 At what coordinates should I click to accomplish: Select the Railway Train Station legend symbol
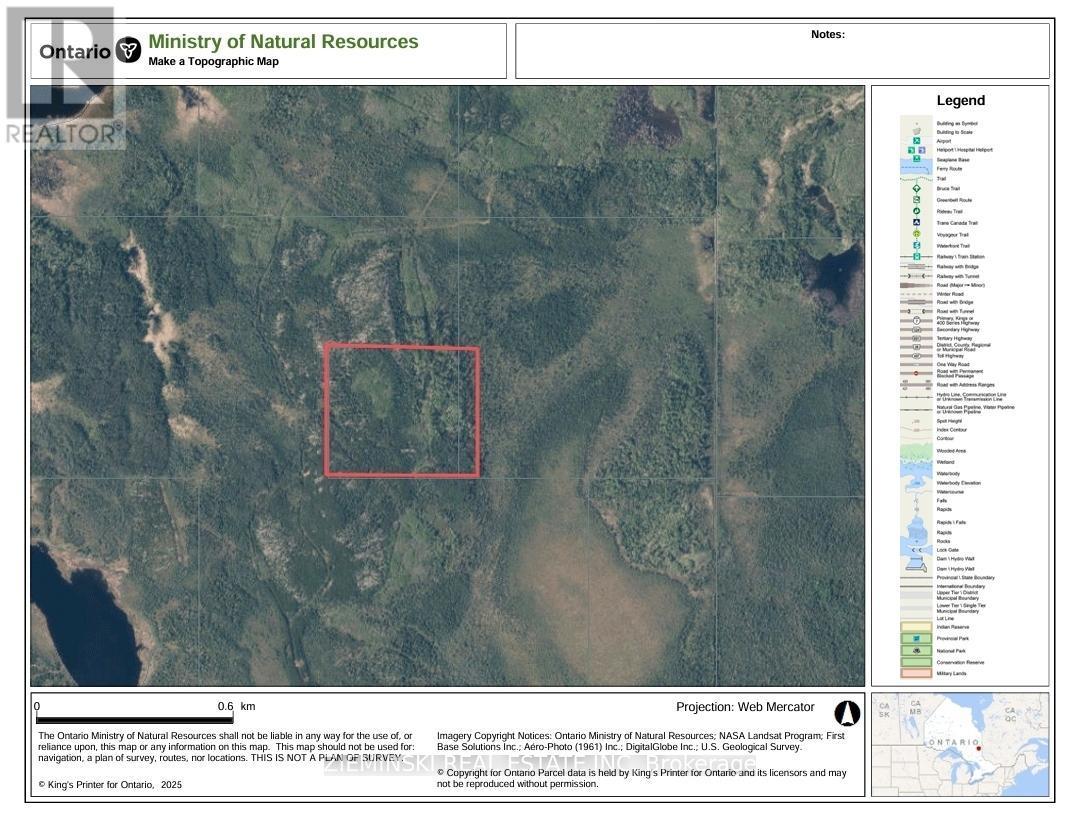tap(916, 256)
